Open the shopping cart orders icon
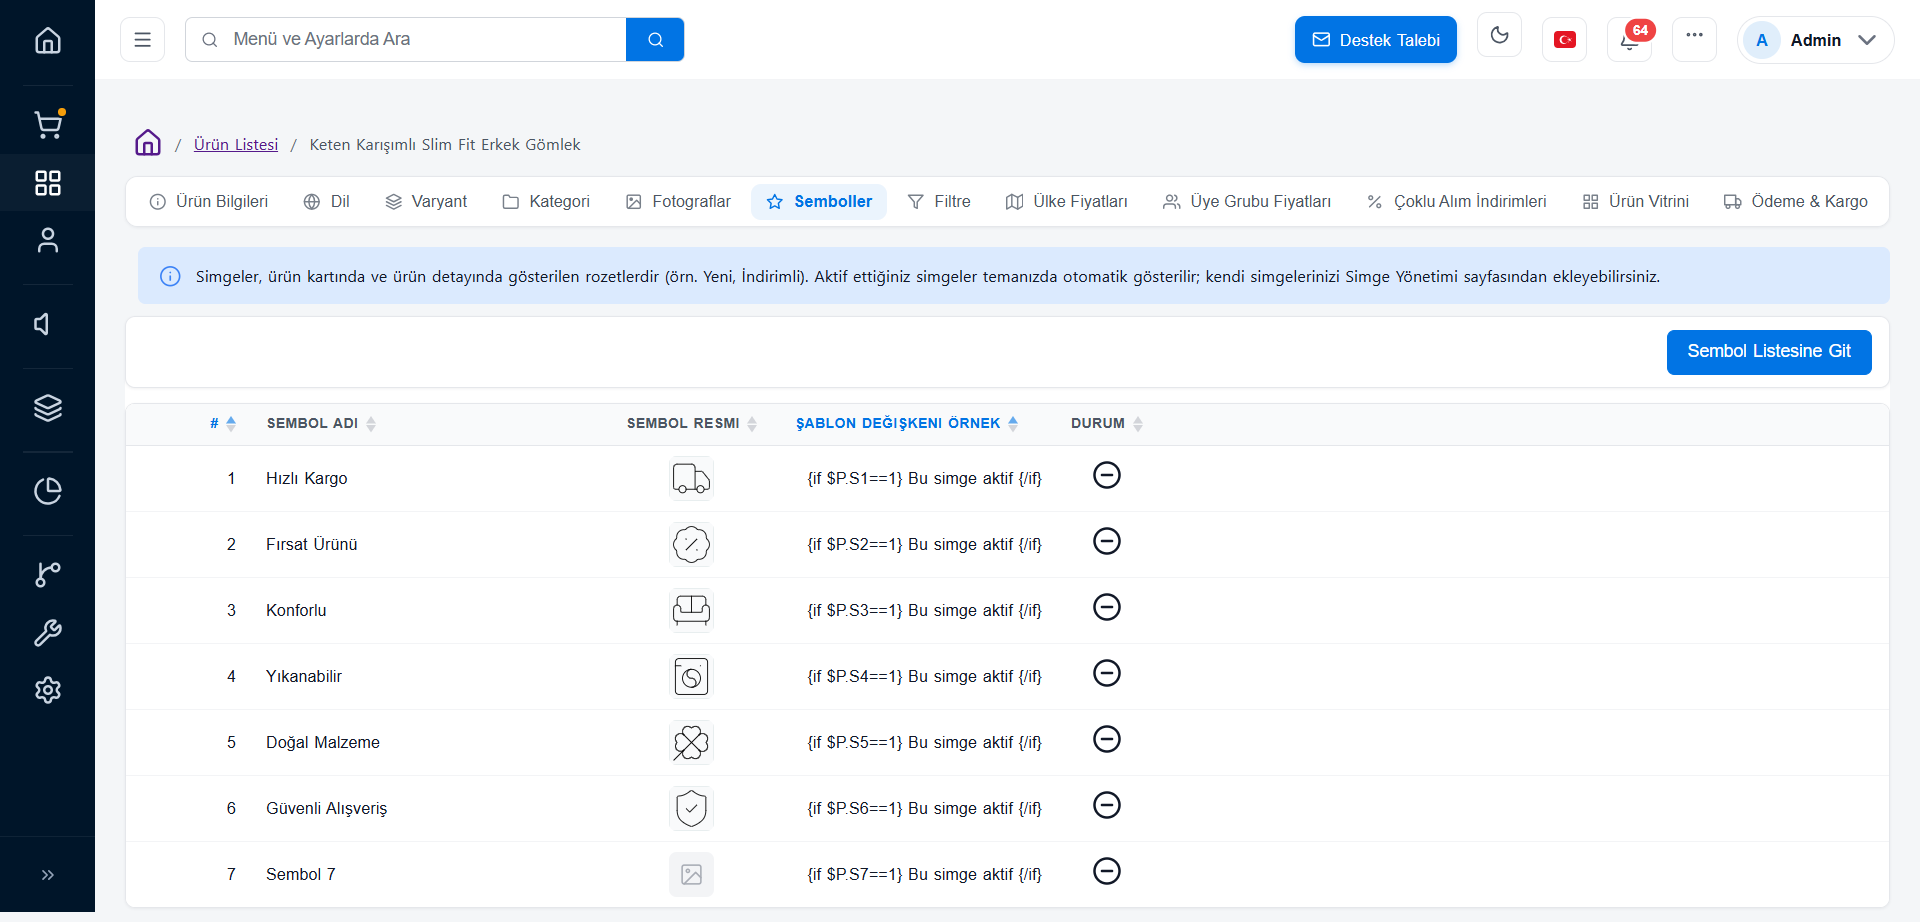This screenshot has height=922, width=1920. click(48, 124)
